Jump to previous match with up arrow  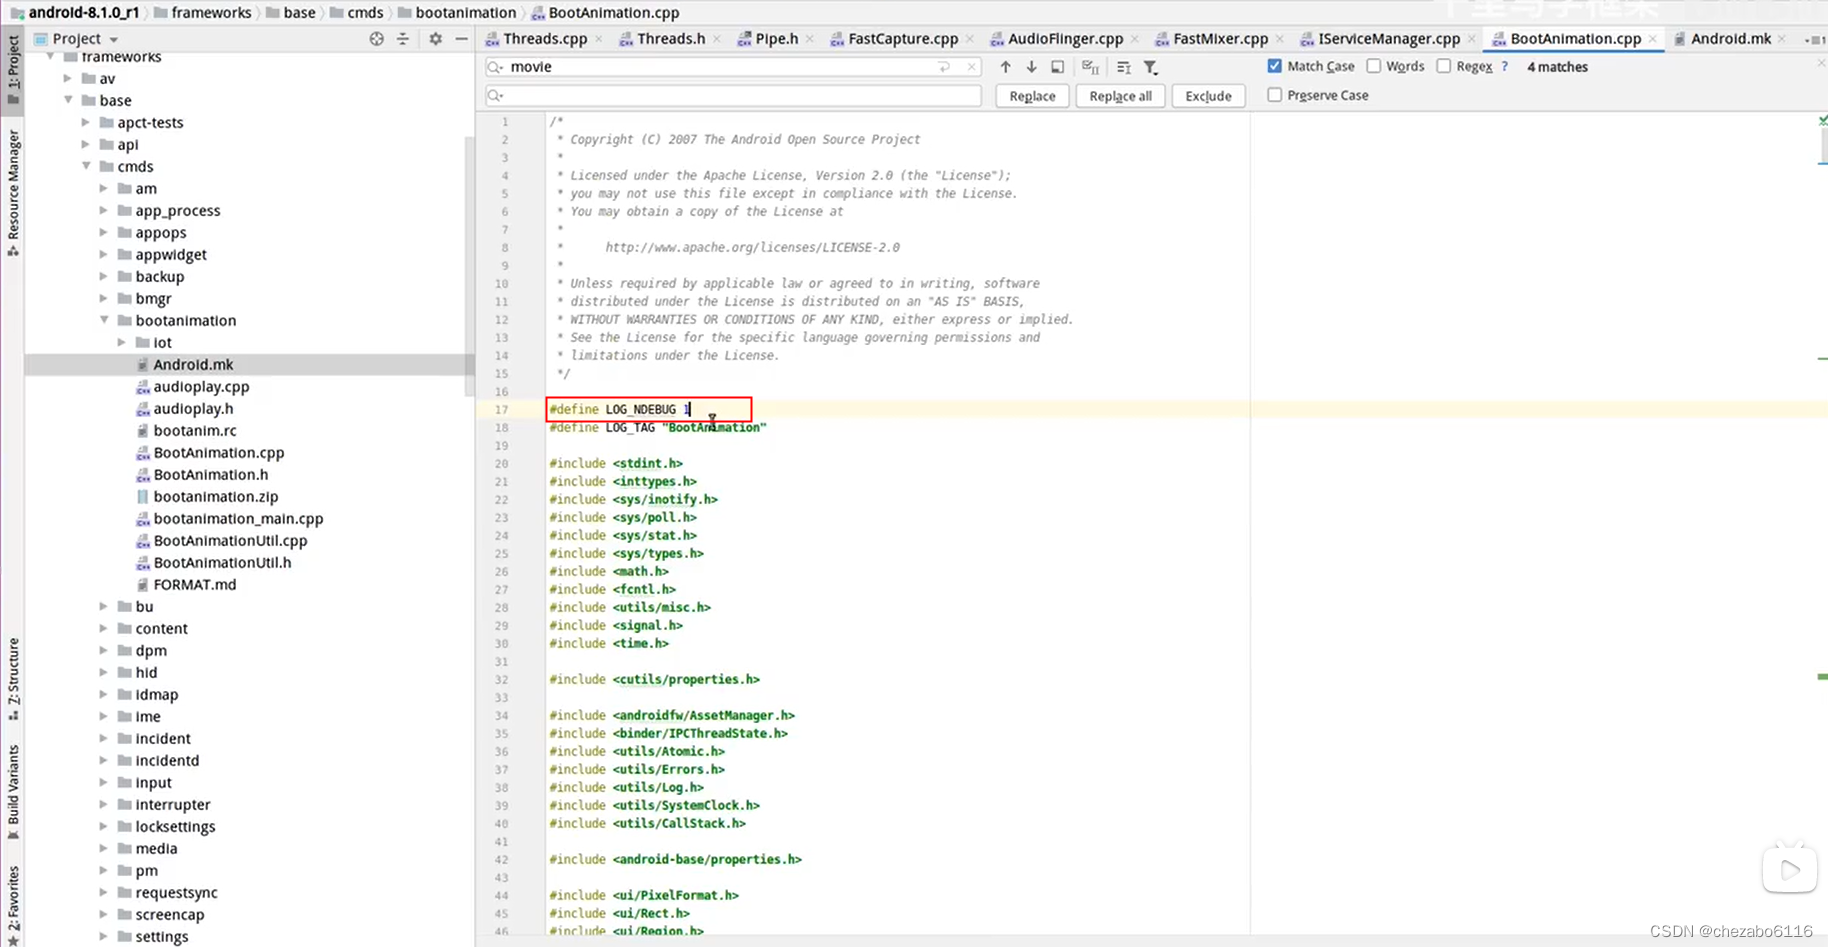pos(1005,67)
